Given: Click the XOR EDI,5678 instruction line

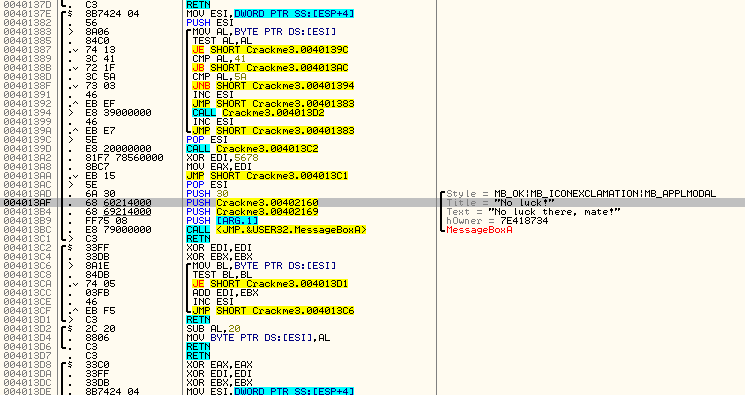Looking at the screenshot, I should (222, 157).
